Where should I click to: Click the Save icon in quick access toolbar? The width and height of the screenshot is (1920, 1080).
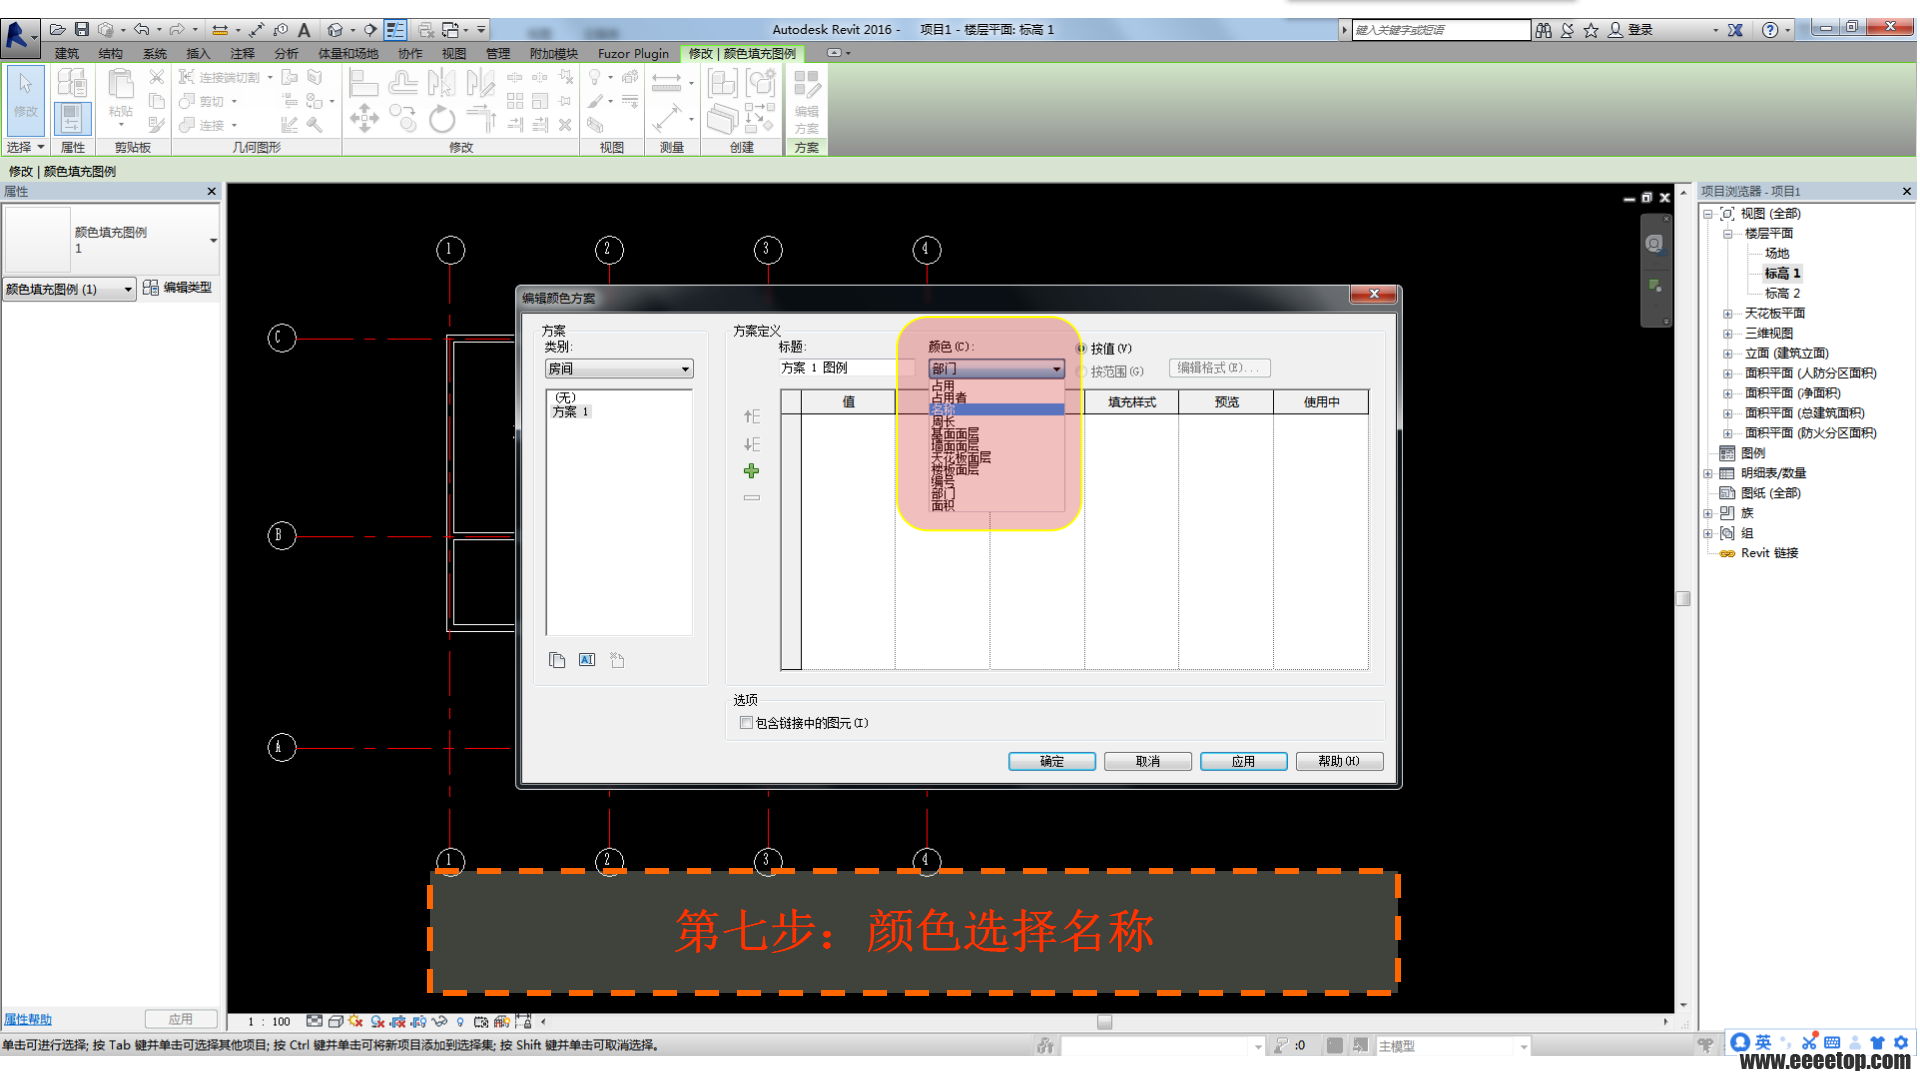pos(82,30)
